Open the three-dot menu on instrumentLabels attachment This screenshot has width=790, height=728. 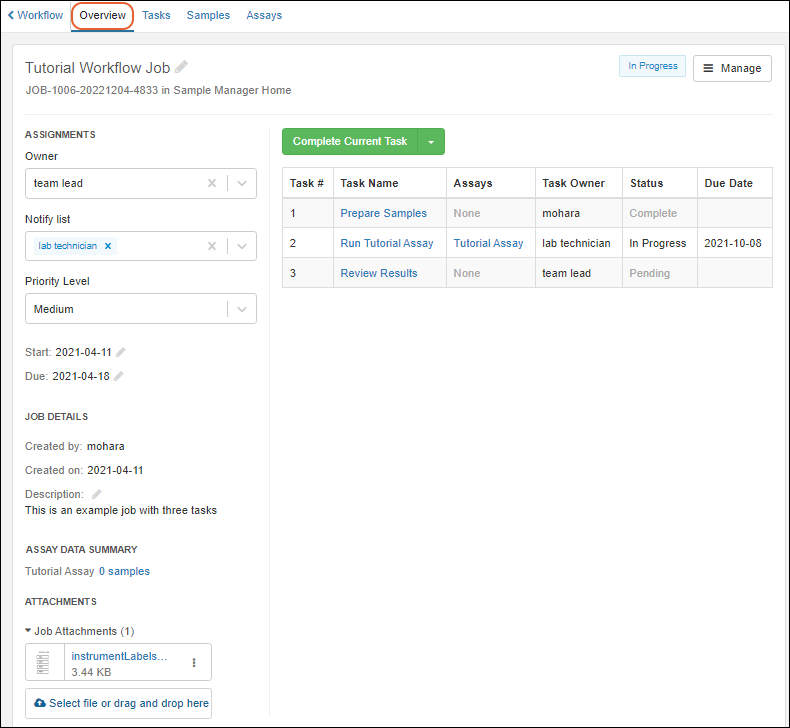tap(194, 662)
